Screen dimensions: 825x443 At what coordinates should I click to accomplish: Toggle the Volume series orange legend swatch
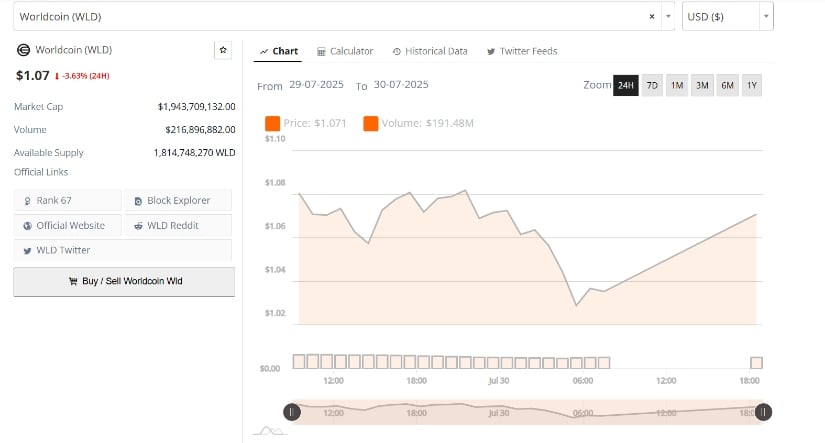370,123
